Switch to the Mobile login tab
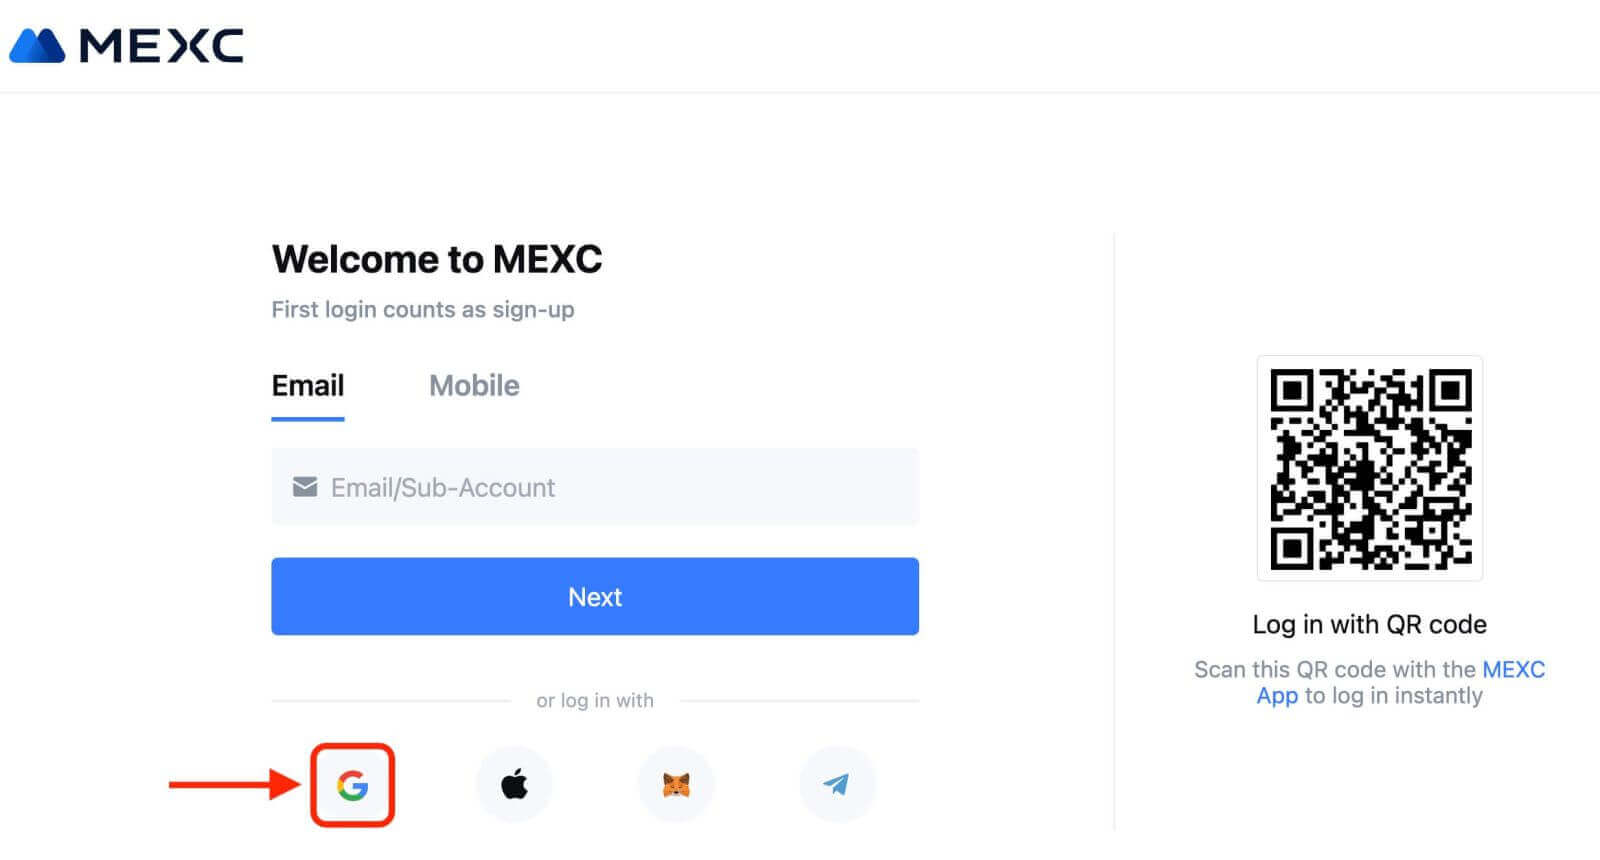 pos(474,386)
